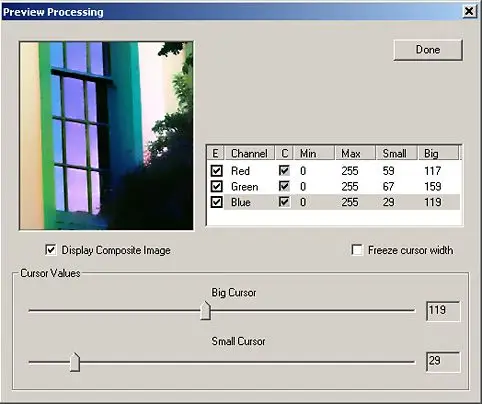Click the Big Cursor slider thumb
Viewport: 482px width, 404px height.
(x=206, y=311)
